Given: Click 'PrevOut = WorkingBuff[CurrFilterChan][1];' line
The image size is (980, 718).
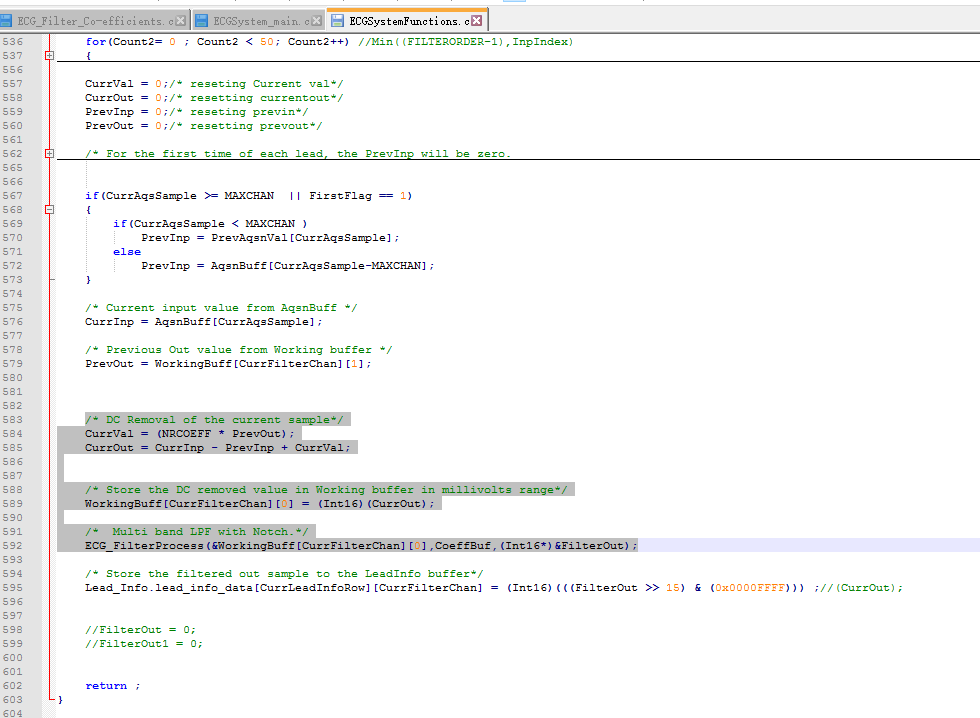Looking at the screenshot, I should [x=228, y=364].
